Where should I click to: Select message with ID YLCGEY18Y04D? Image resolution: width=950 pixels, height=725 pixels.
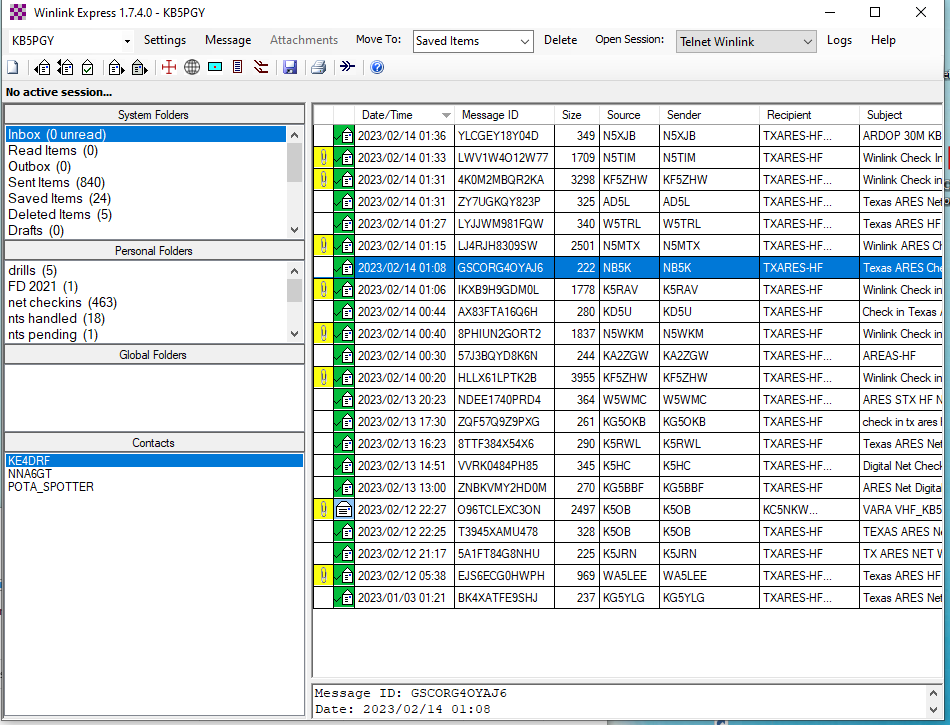(x=627, y=136)
